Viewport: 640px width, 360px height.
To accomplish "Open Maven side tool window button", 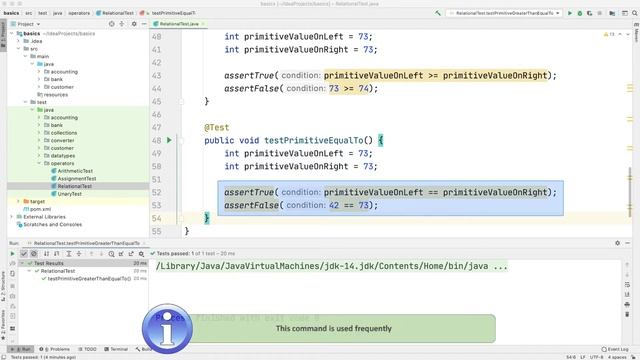I will [x=636, y=33].
